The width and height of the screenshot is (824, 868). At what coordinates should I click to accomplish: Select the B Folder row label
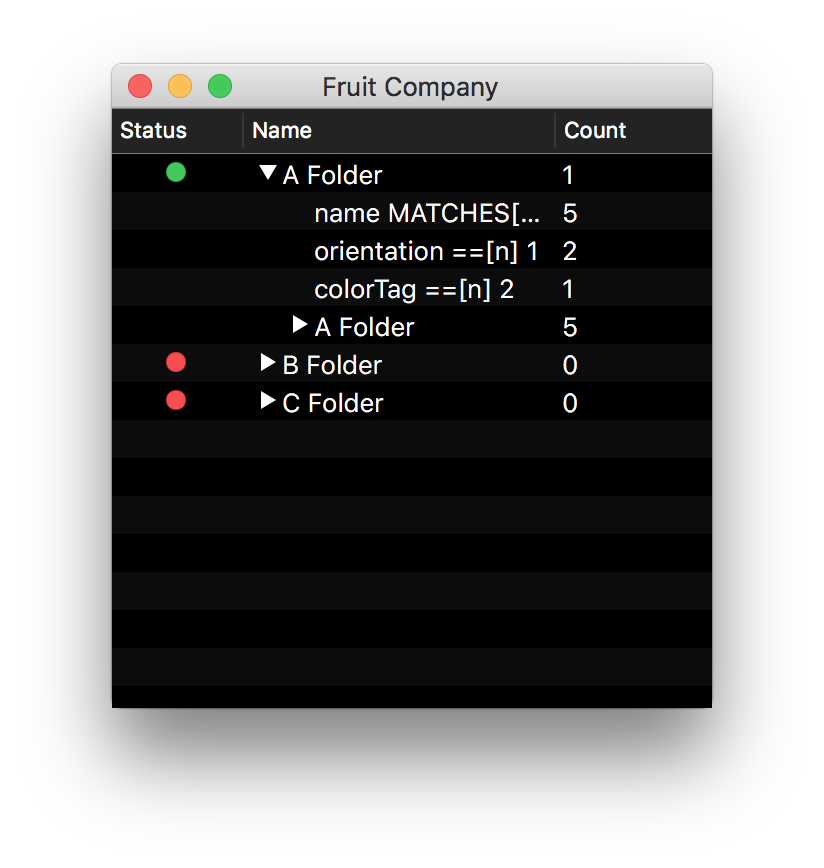click(332, 365)
